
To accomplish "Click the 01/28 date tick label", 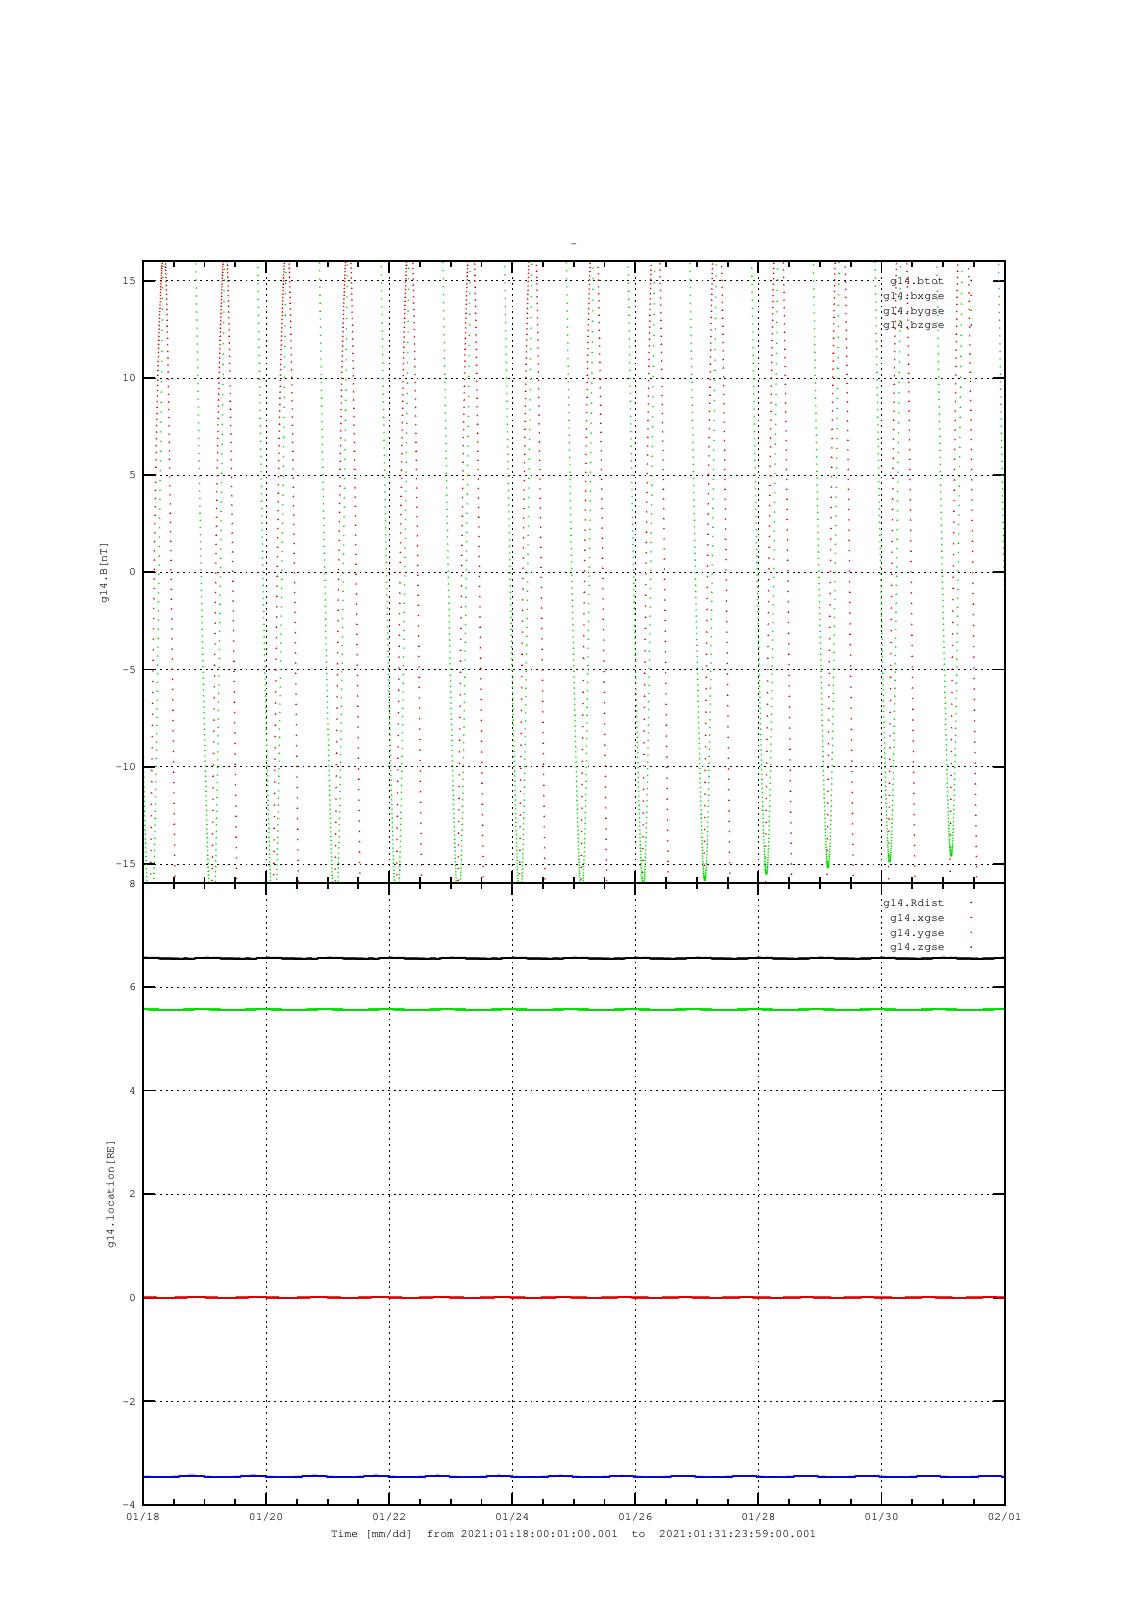I will pos(758,1516).
